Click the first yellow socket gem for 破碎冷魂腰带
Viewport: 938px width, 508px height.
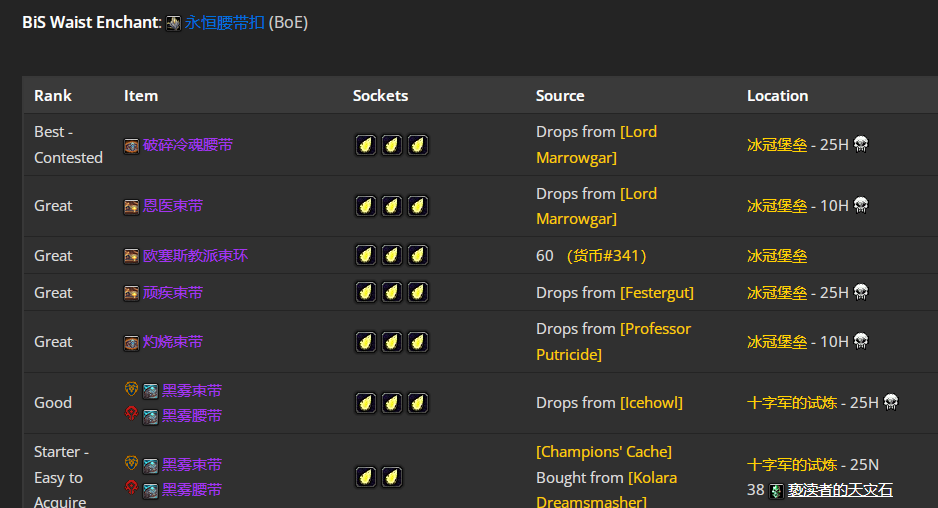[366, 145]
